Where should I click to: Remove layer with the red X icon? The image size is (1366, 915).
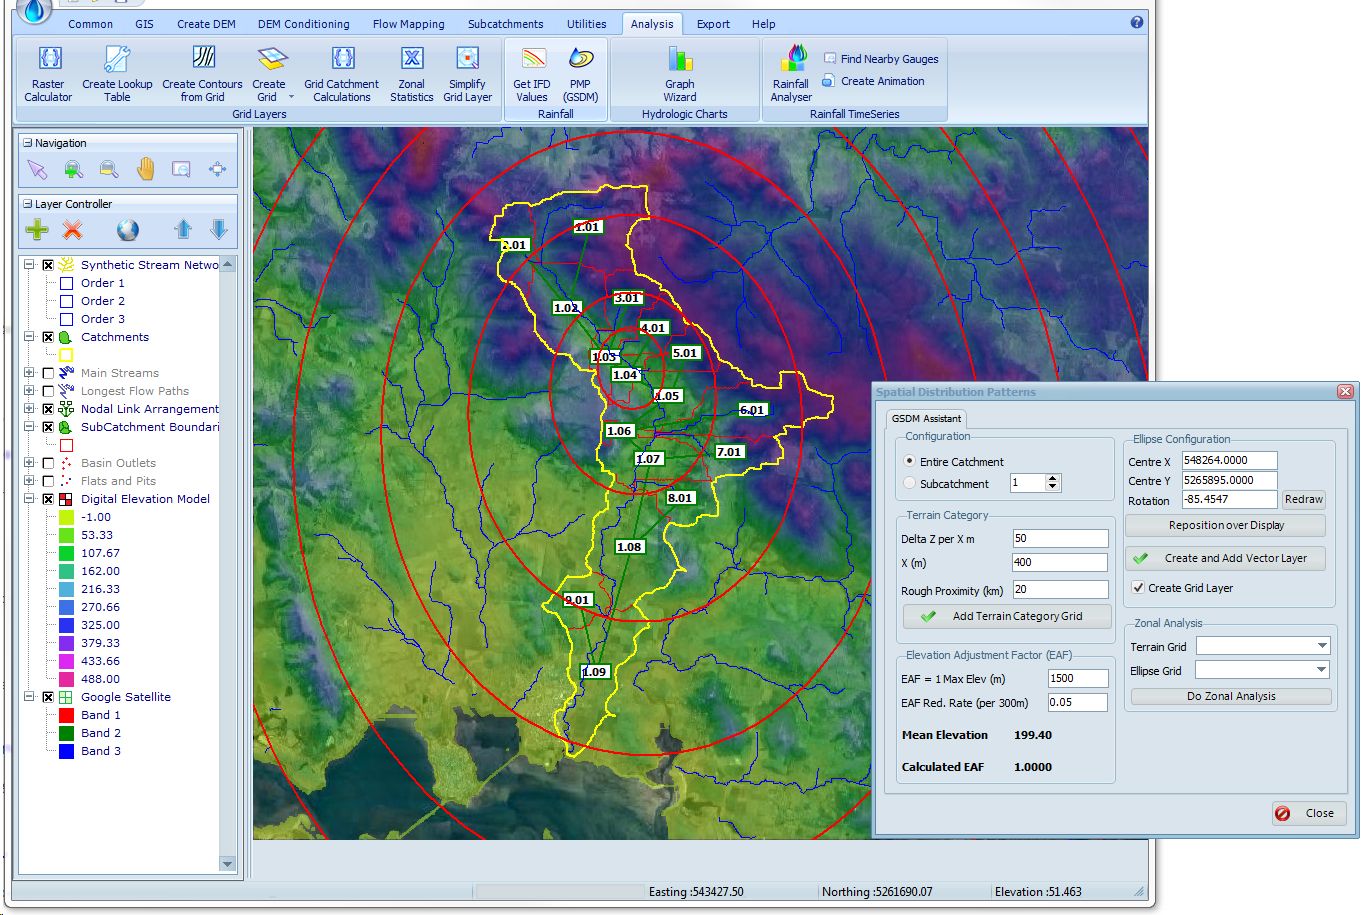click(72, 230)
